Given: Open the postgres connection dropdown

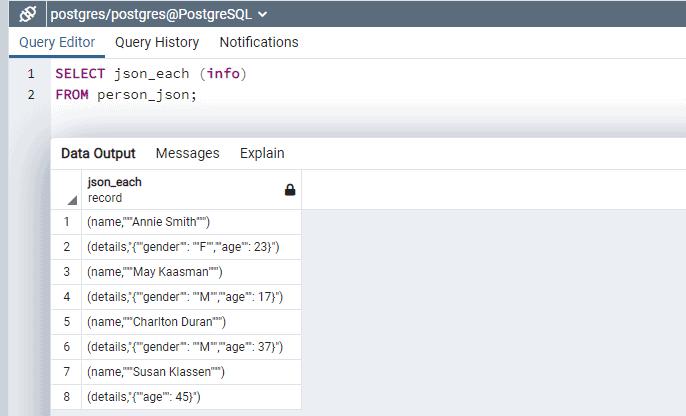Looking at the screenshot, I should (x=262, y=14).
